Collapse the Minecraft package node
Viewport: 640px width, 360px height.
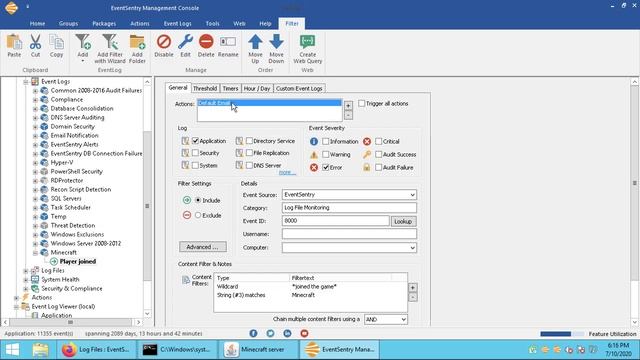pyautogui.click(x=35, y=253)
